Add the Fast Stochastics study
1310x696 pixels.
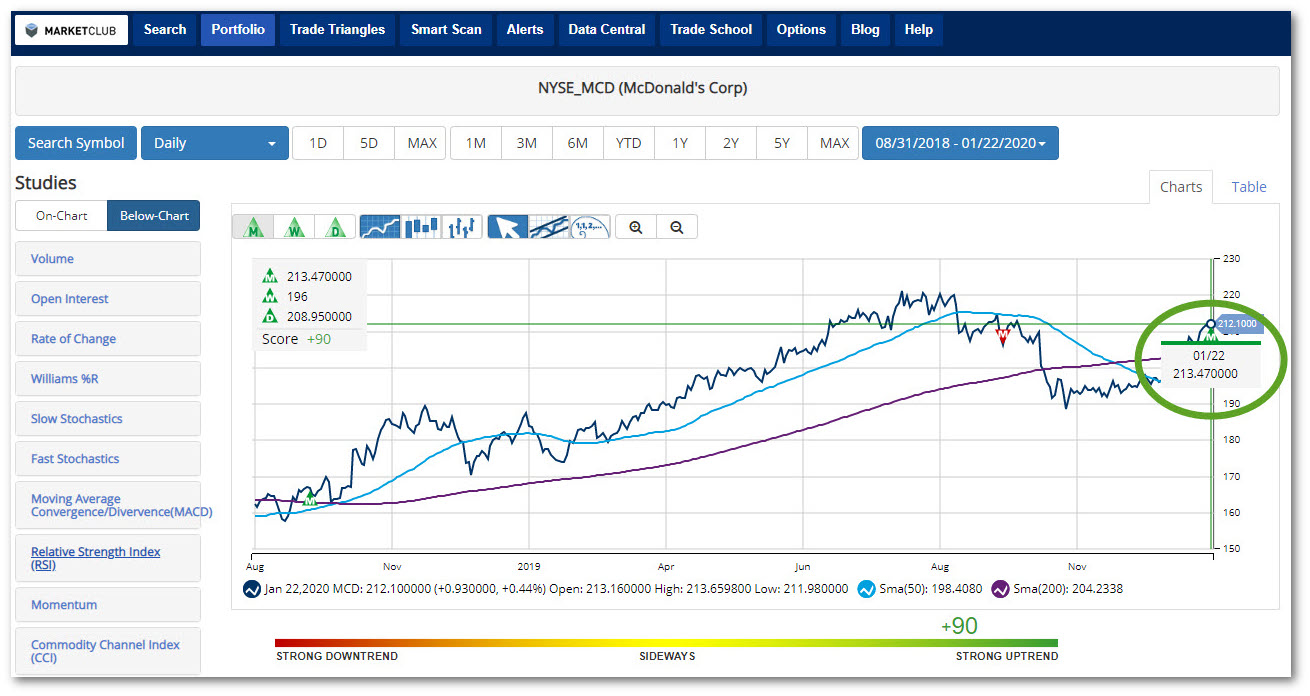point(108,459)
